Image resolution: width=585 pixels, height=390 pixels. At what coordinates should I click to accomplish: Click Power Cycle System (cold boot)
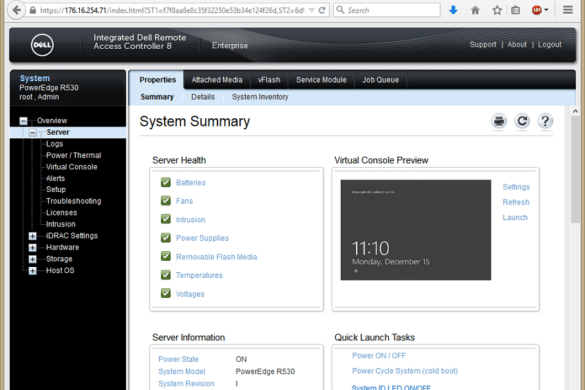point(405,371)
